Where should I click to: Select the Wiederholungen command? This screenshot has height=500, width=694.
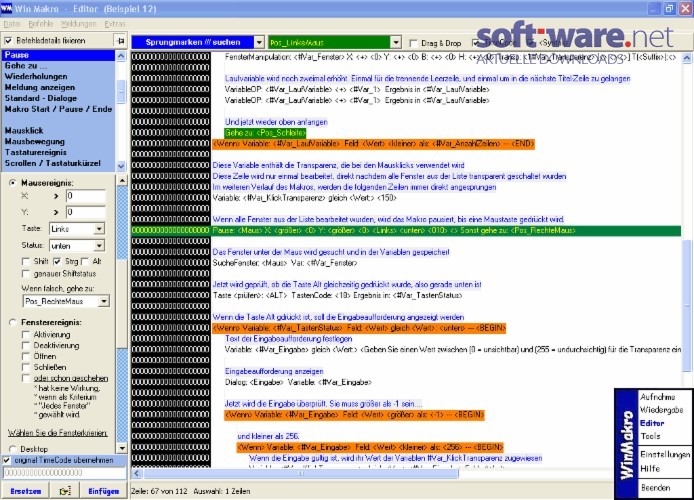pos(58,77)
